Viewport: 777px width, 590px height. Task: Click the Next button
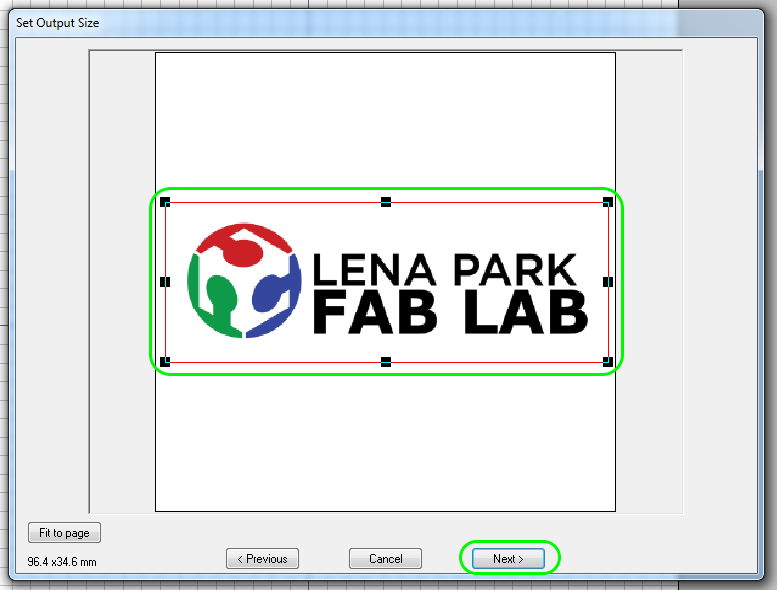(508, 558)
